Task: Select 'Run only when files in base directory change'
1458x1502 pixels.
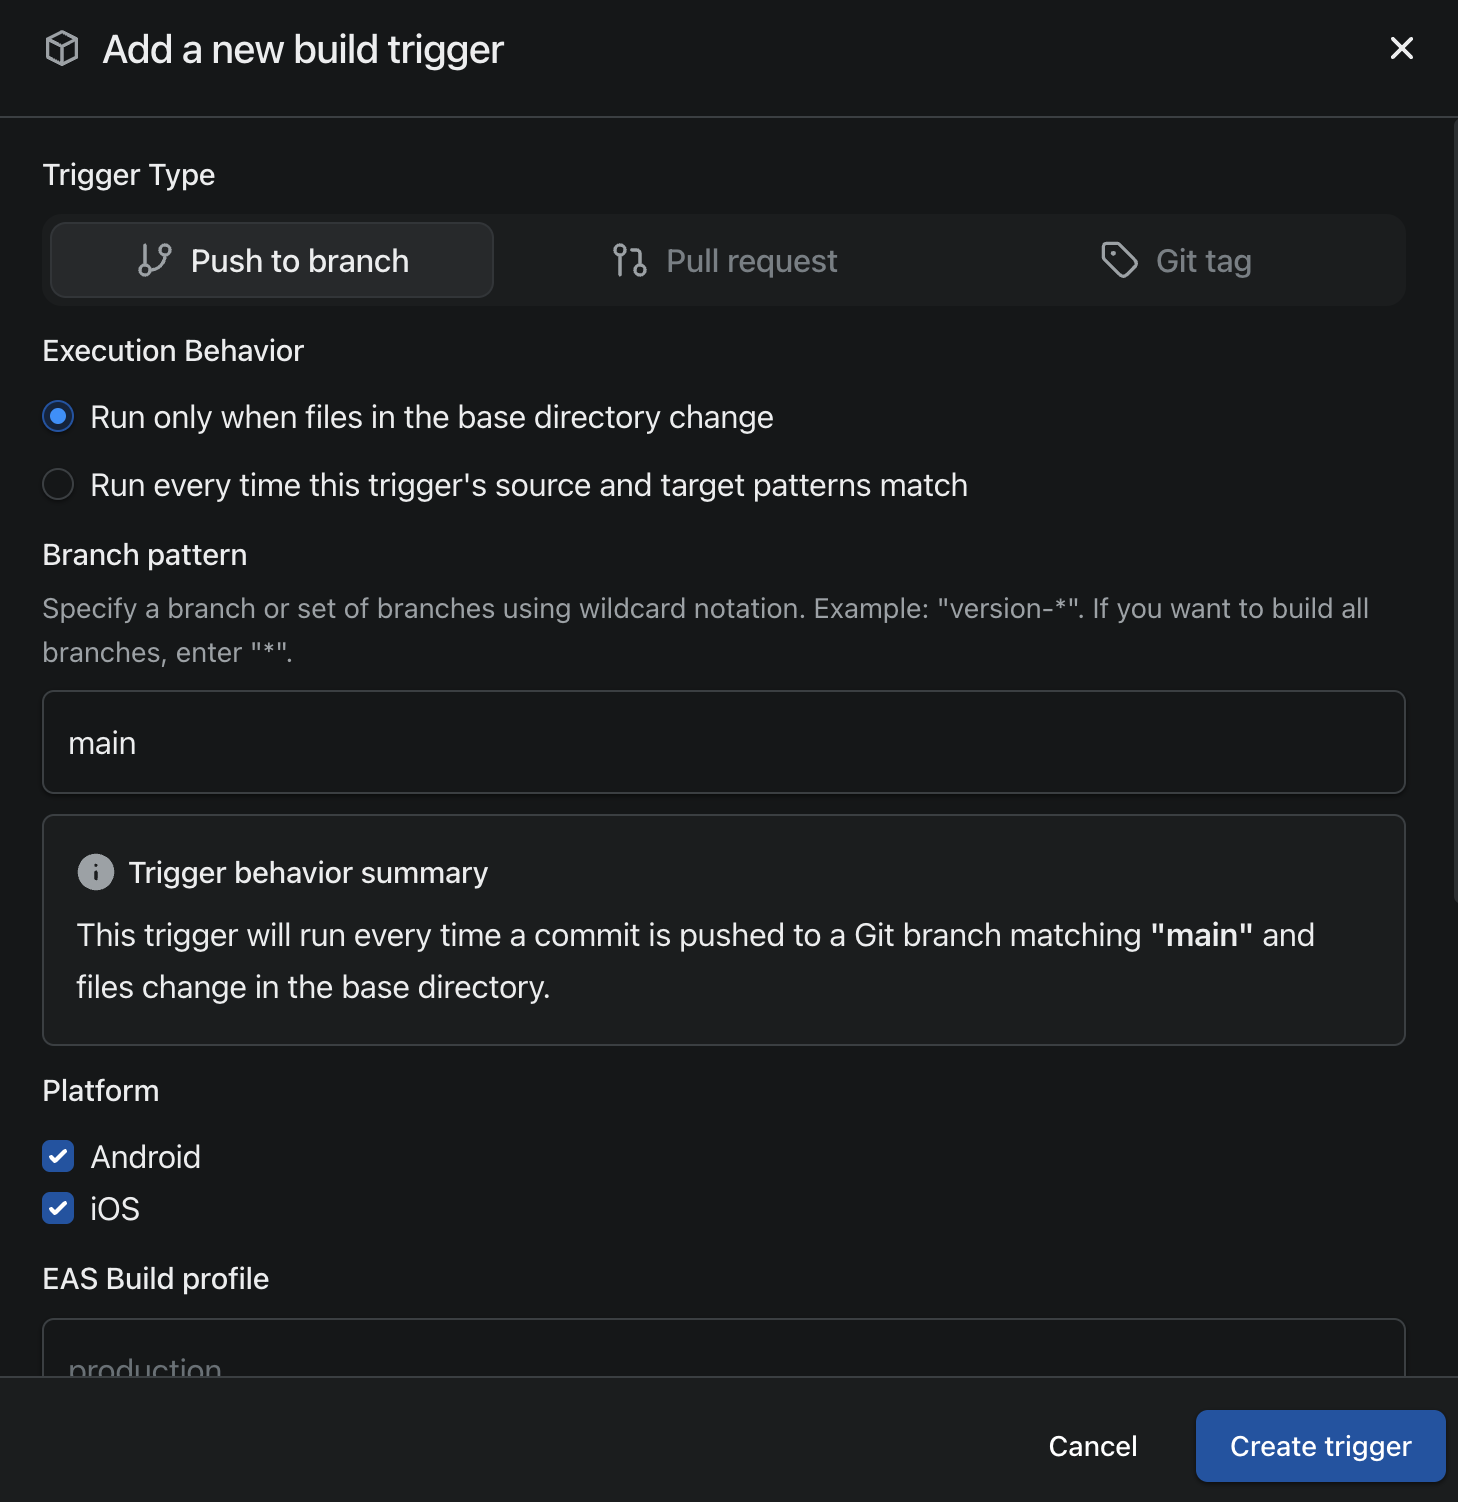Action: coord(58,417)
